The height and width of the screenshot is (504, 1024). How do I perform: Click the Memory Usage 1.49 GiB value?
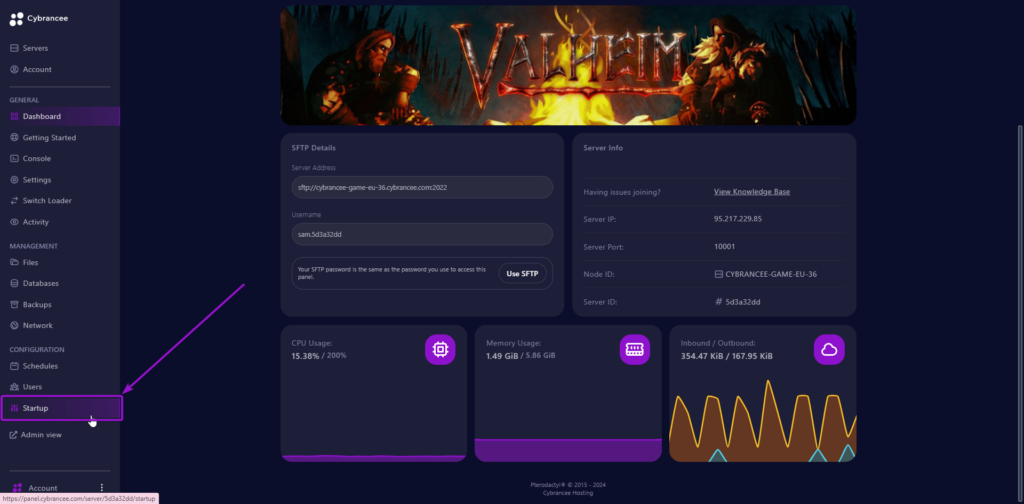tap(502, 356)
